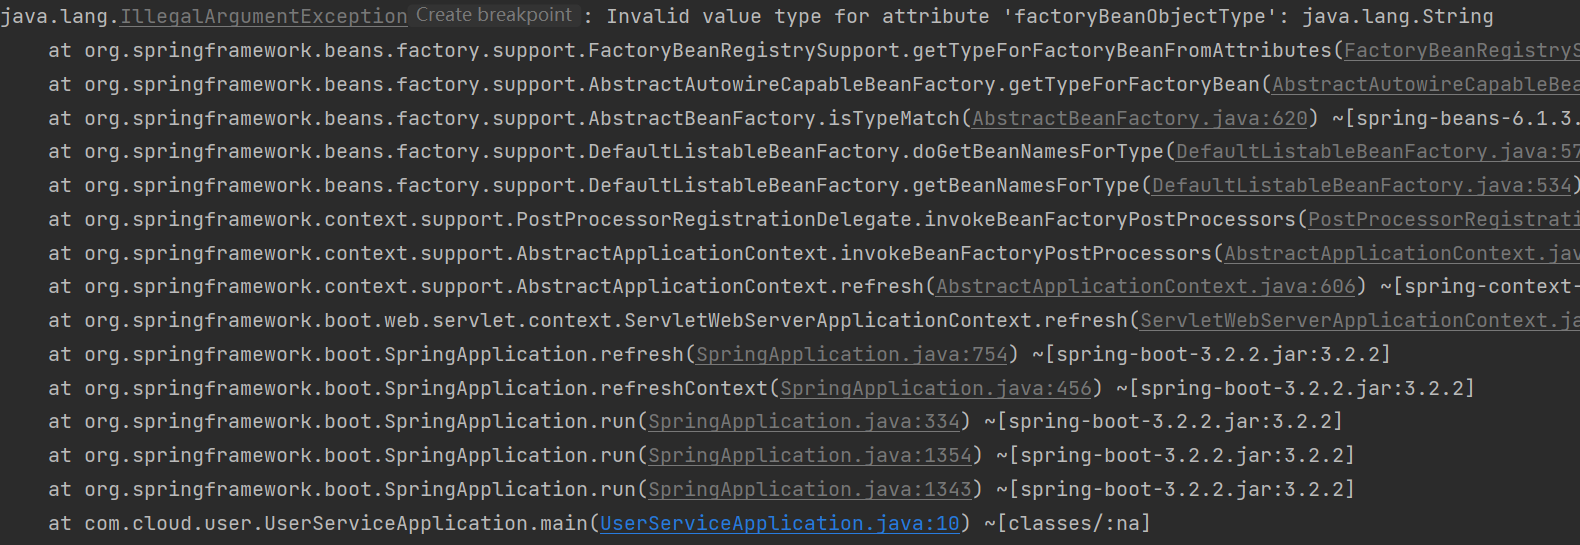Click the SpringApplication.refreshContext method text
The image size is (1580, 545).
coord(576,389)
